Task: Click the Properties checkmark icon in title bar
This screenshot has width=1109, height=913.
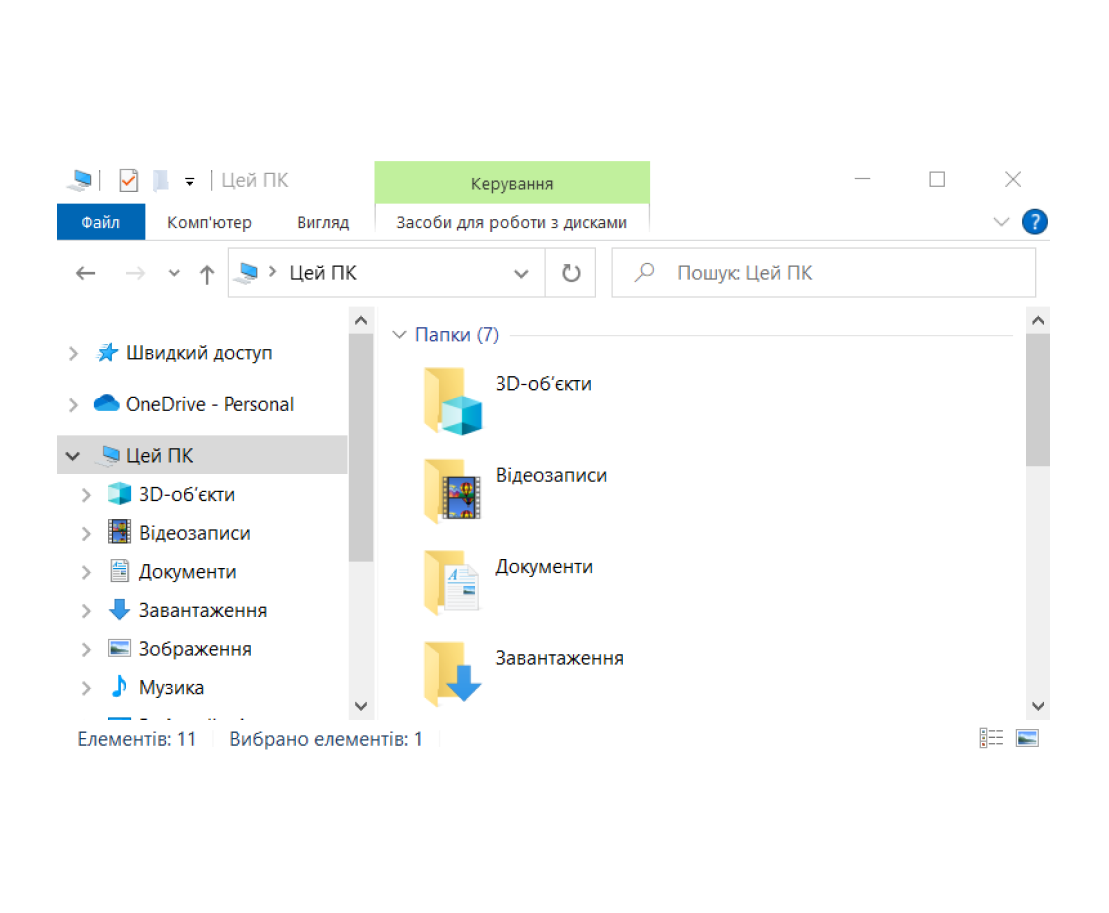Action: [x=128, y=180]
